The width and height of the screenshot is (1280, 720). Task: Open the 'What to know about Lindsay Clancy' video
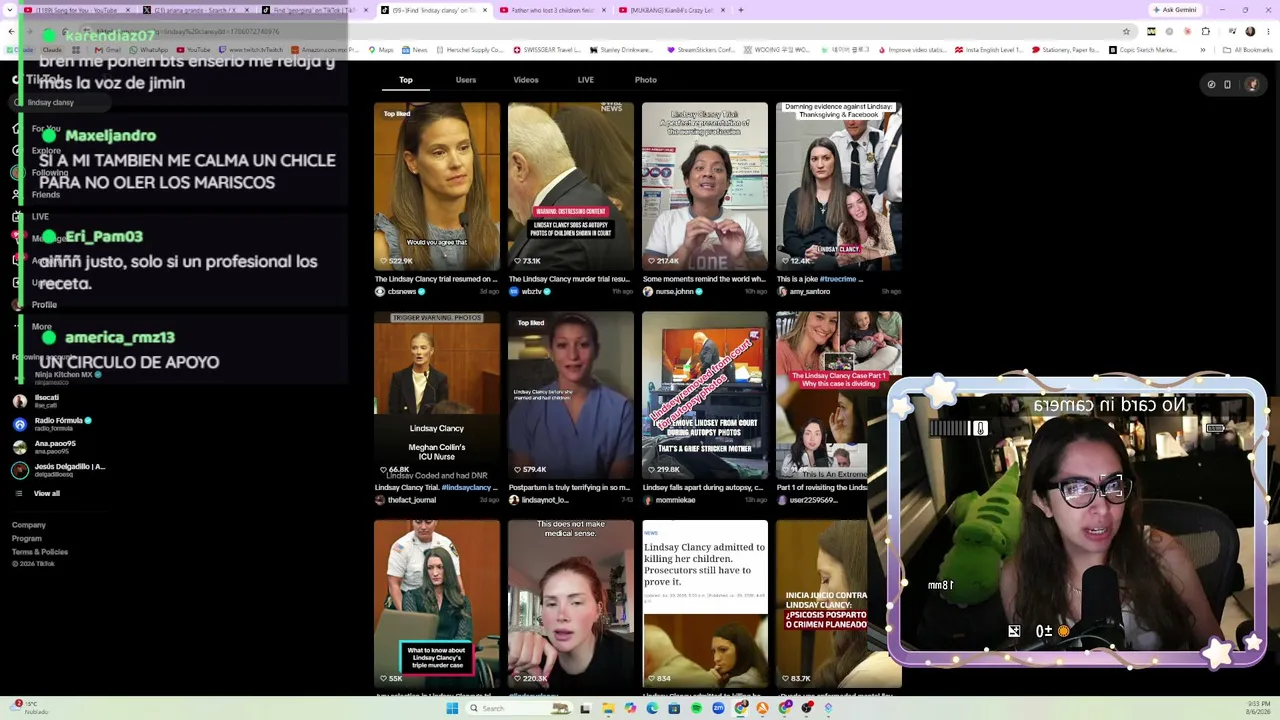437,603
